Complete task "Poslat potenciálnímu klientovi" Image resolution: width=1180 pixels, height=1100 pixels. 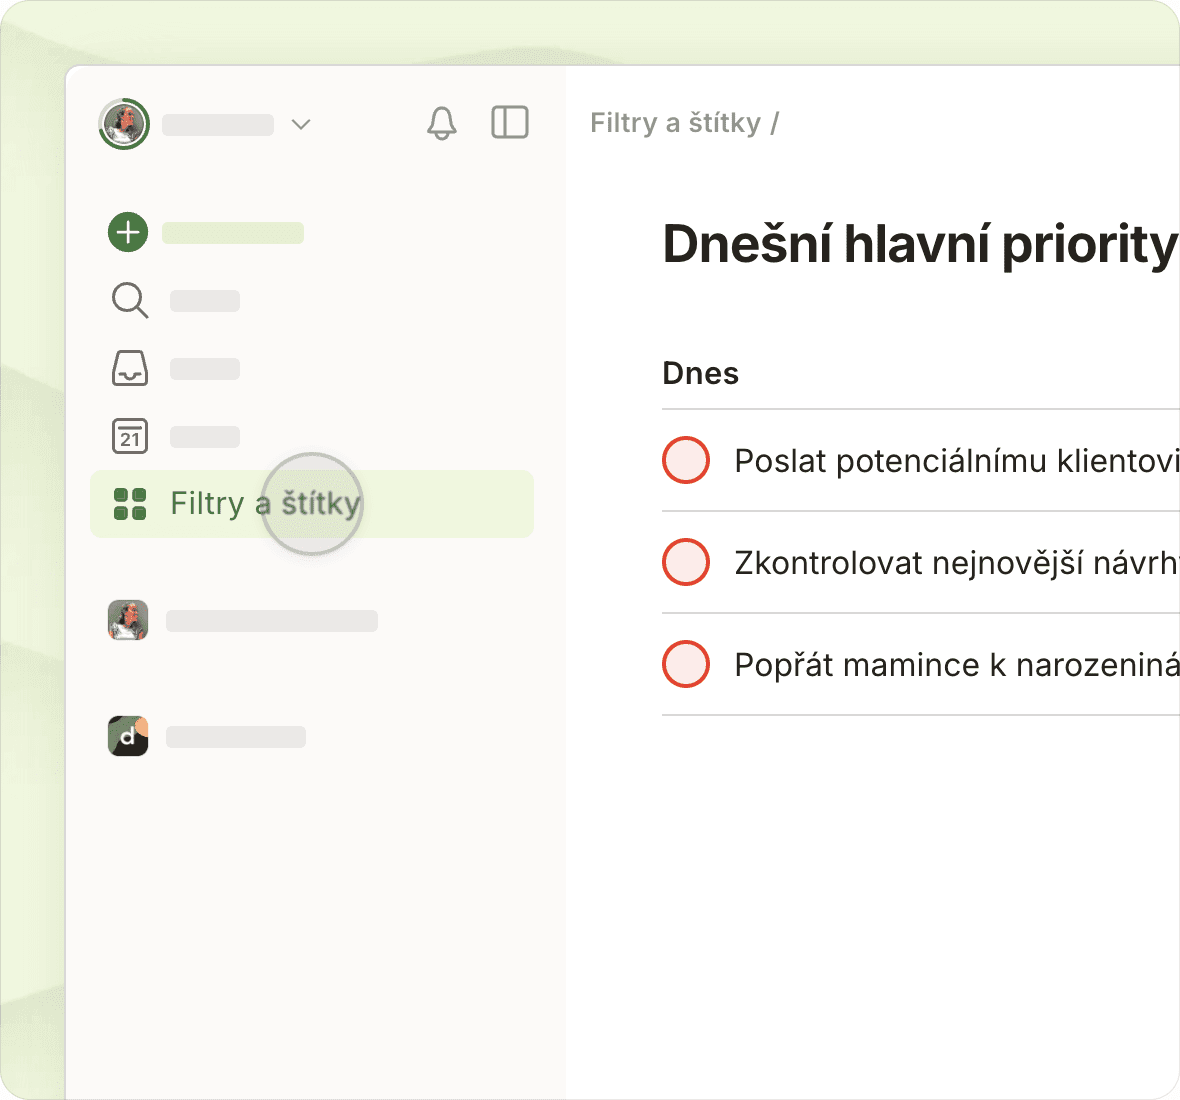(x=686, y=460)
